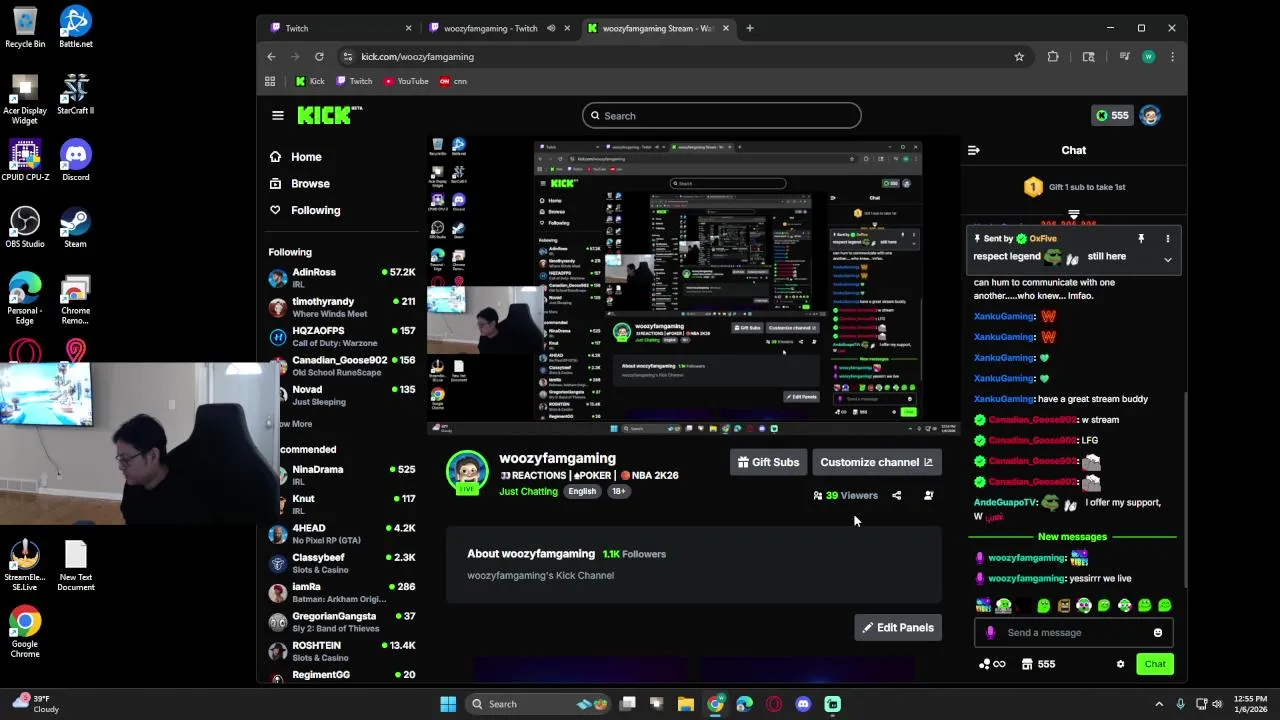Open timothyrandy channel in Following list
The width and height of the screenshot is (1280, 720).
click(341, 307)
